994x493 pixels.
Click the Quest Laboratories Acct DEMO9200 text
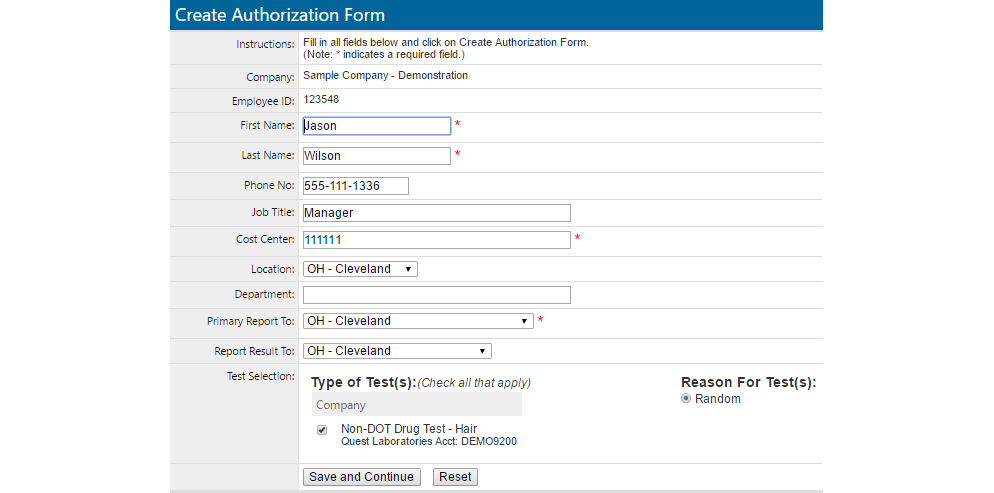(429, 441)
